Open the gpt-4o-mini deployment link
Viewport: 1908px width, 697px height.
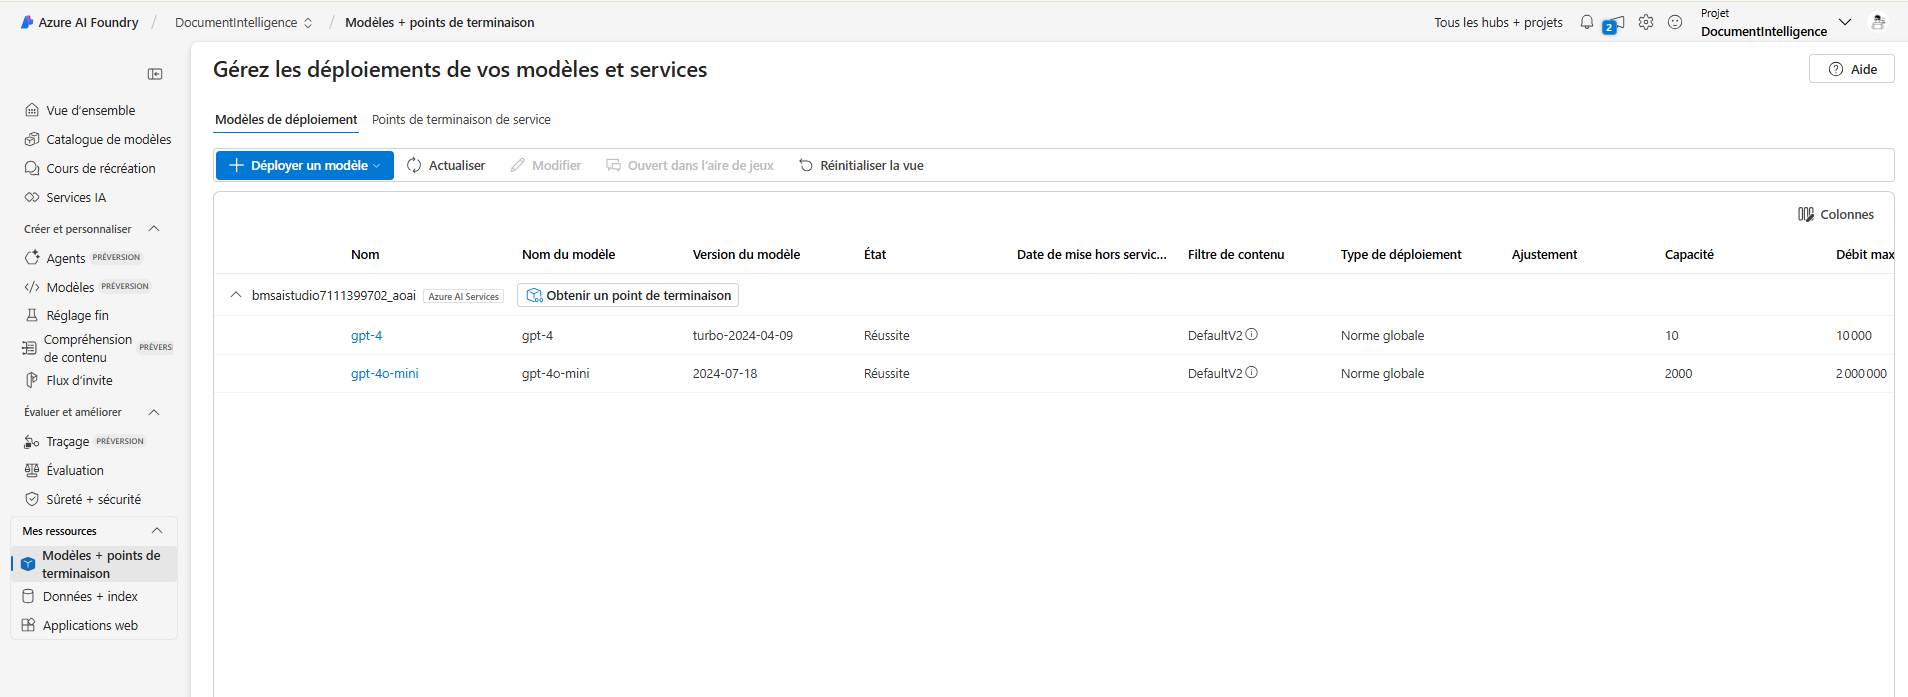pos(384,374)
